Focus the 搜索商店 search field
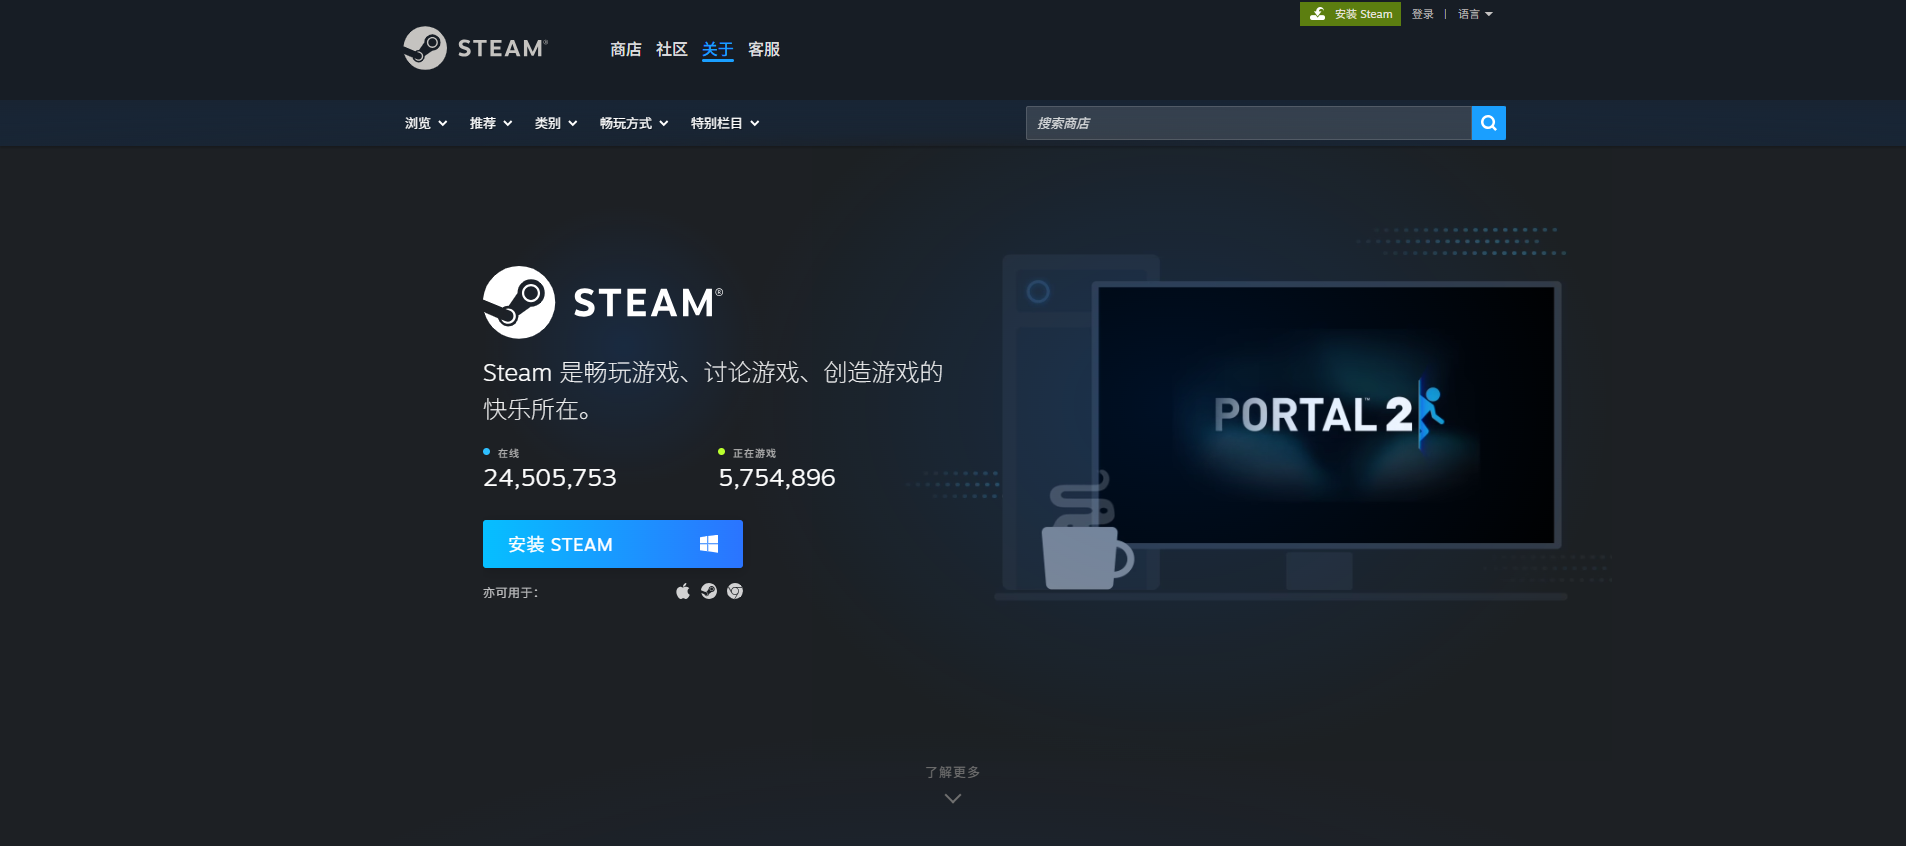Image resolution: width=1906 pixels, height=846 pixels. [x=1249, y=123]
